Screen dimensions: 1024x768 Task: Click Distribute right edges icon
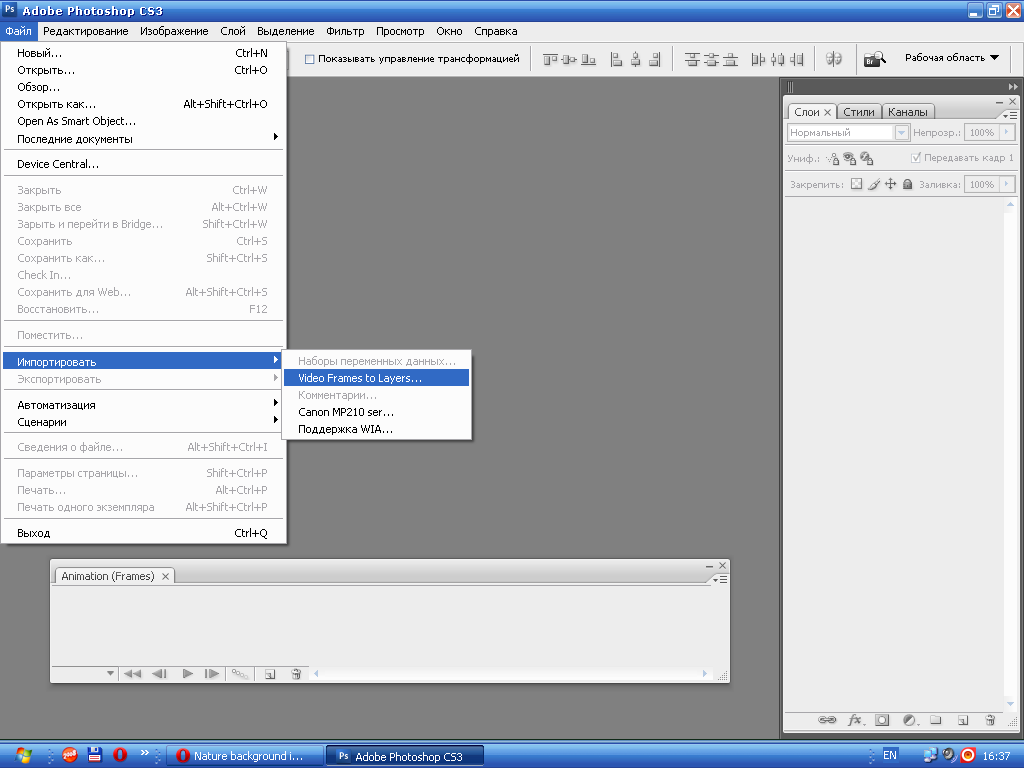pos(796,59)
